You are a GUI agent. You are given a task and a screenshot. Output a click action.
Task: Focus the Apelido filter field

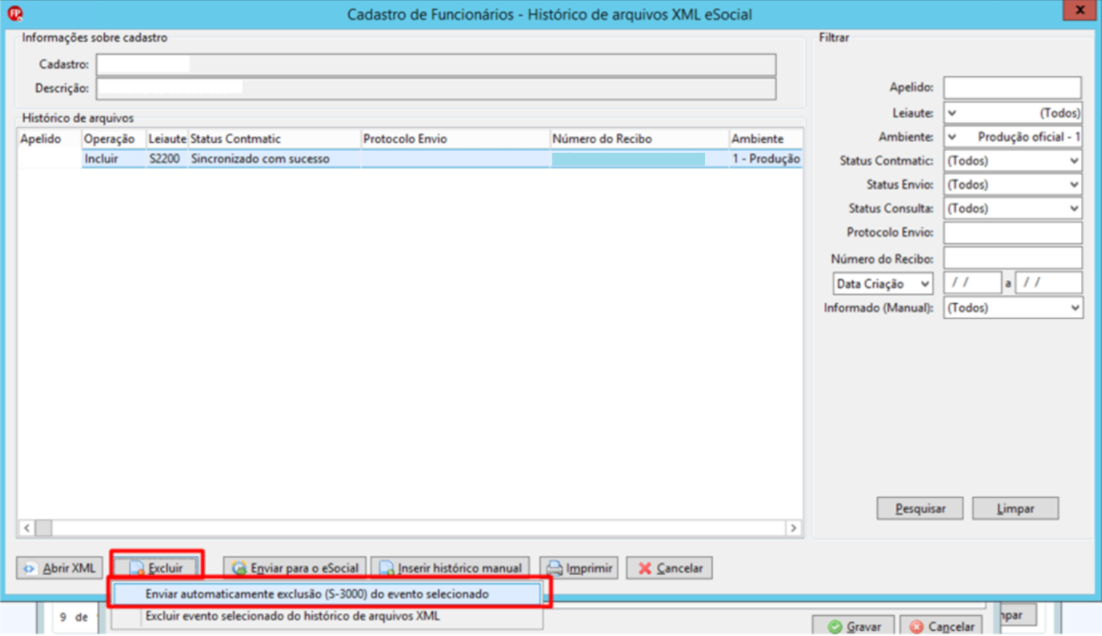(1013, 87)
